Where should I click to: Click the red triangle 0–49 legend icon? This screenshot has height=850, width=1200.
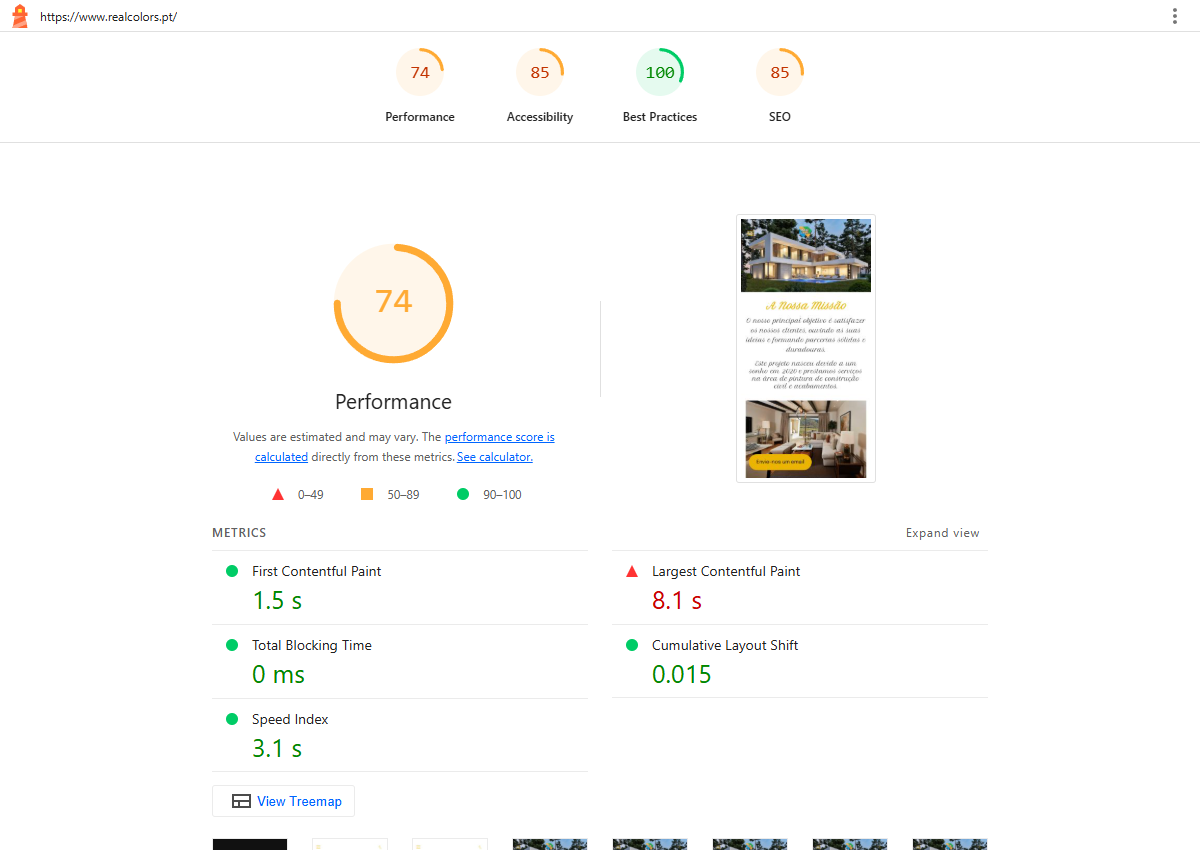(x=278, y=494)
